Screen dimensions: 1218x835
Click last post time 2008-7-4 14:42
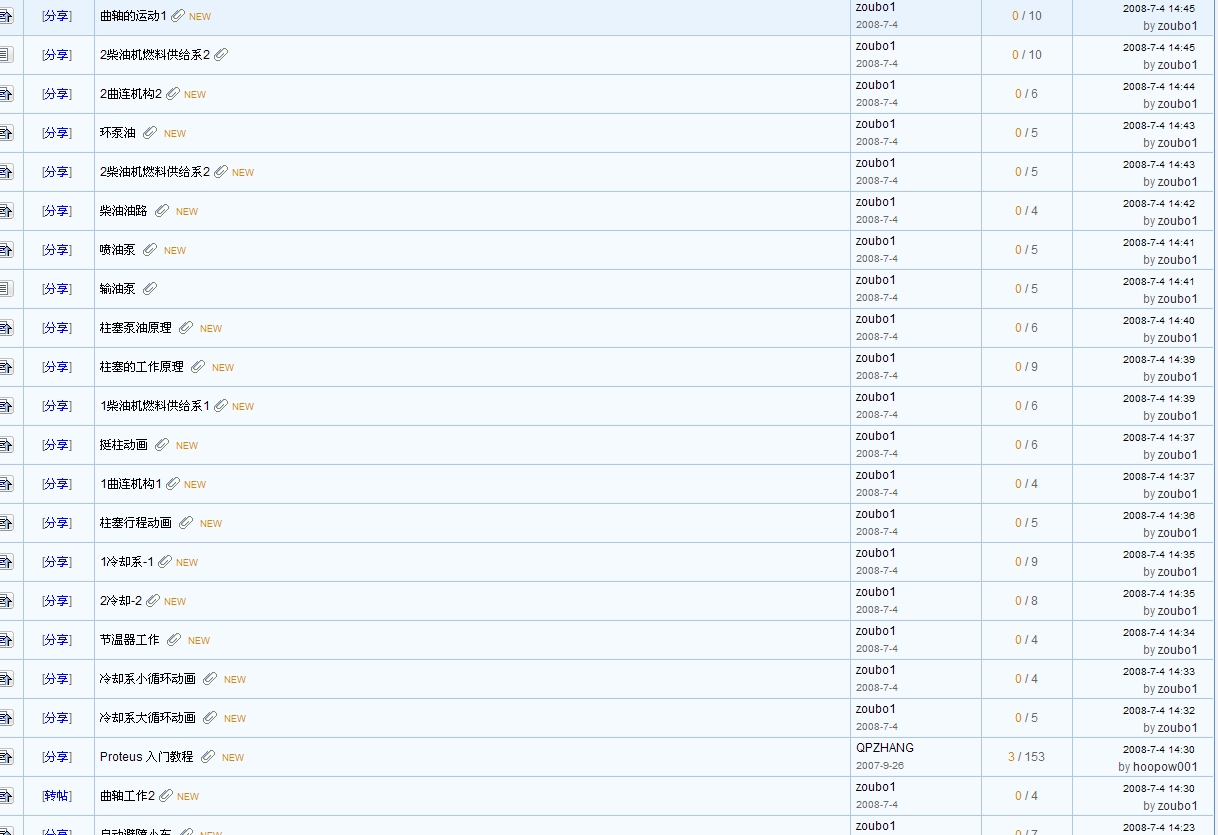click(x=1159, y=203)
